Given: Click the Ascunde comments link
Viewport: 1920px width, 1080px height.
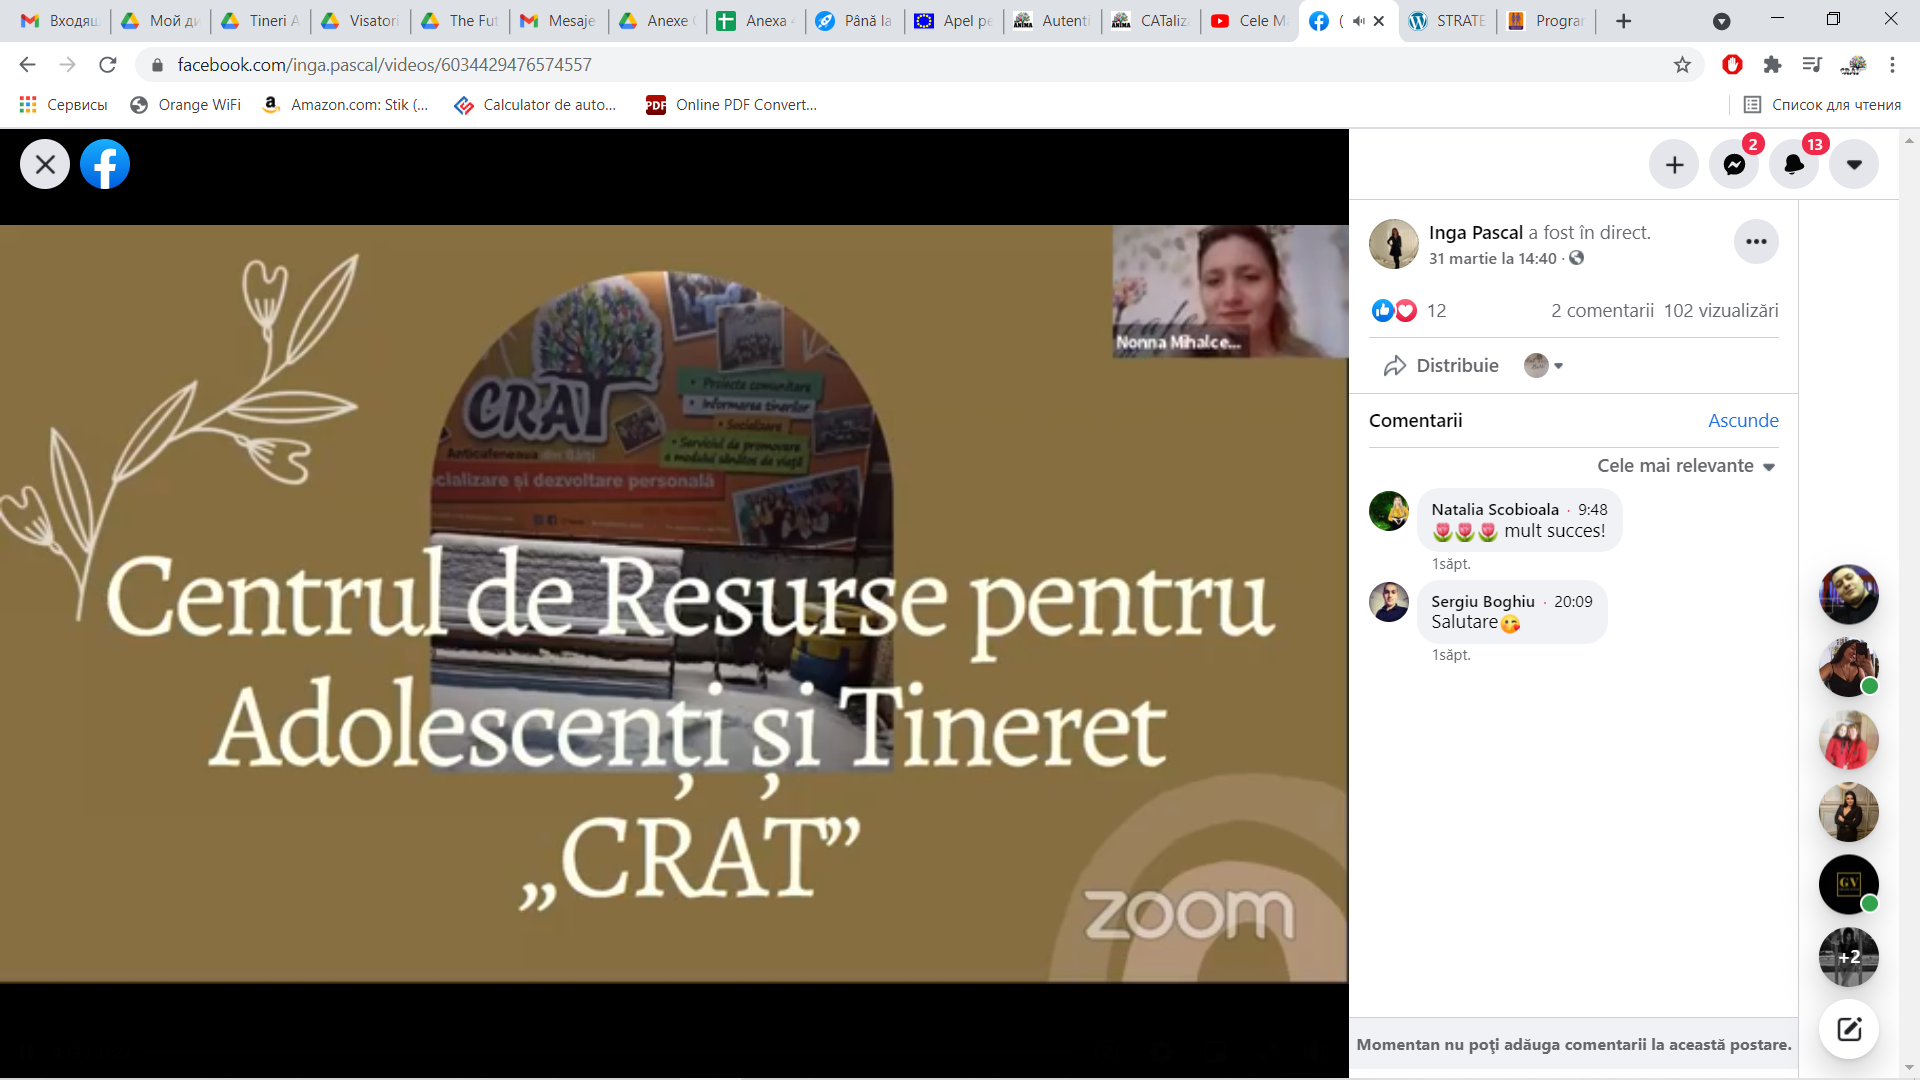Looking at the screenshot, I should coord(1742,420).
